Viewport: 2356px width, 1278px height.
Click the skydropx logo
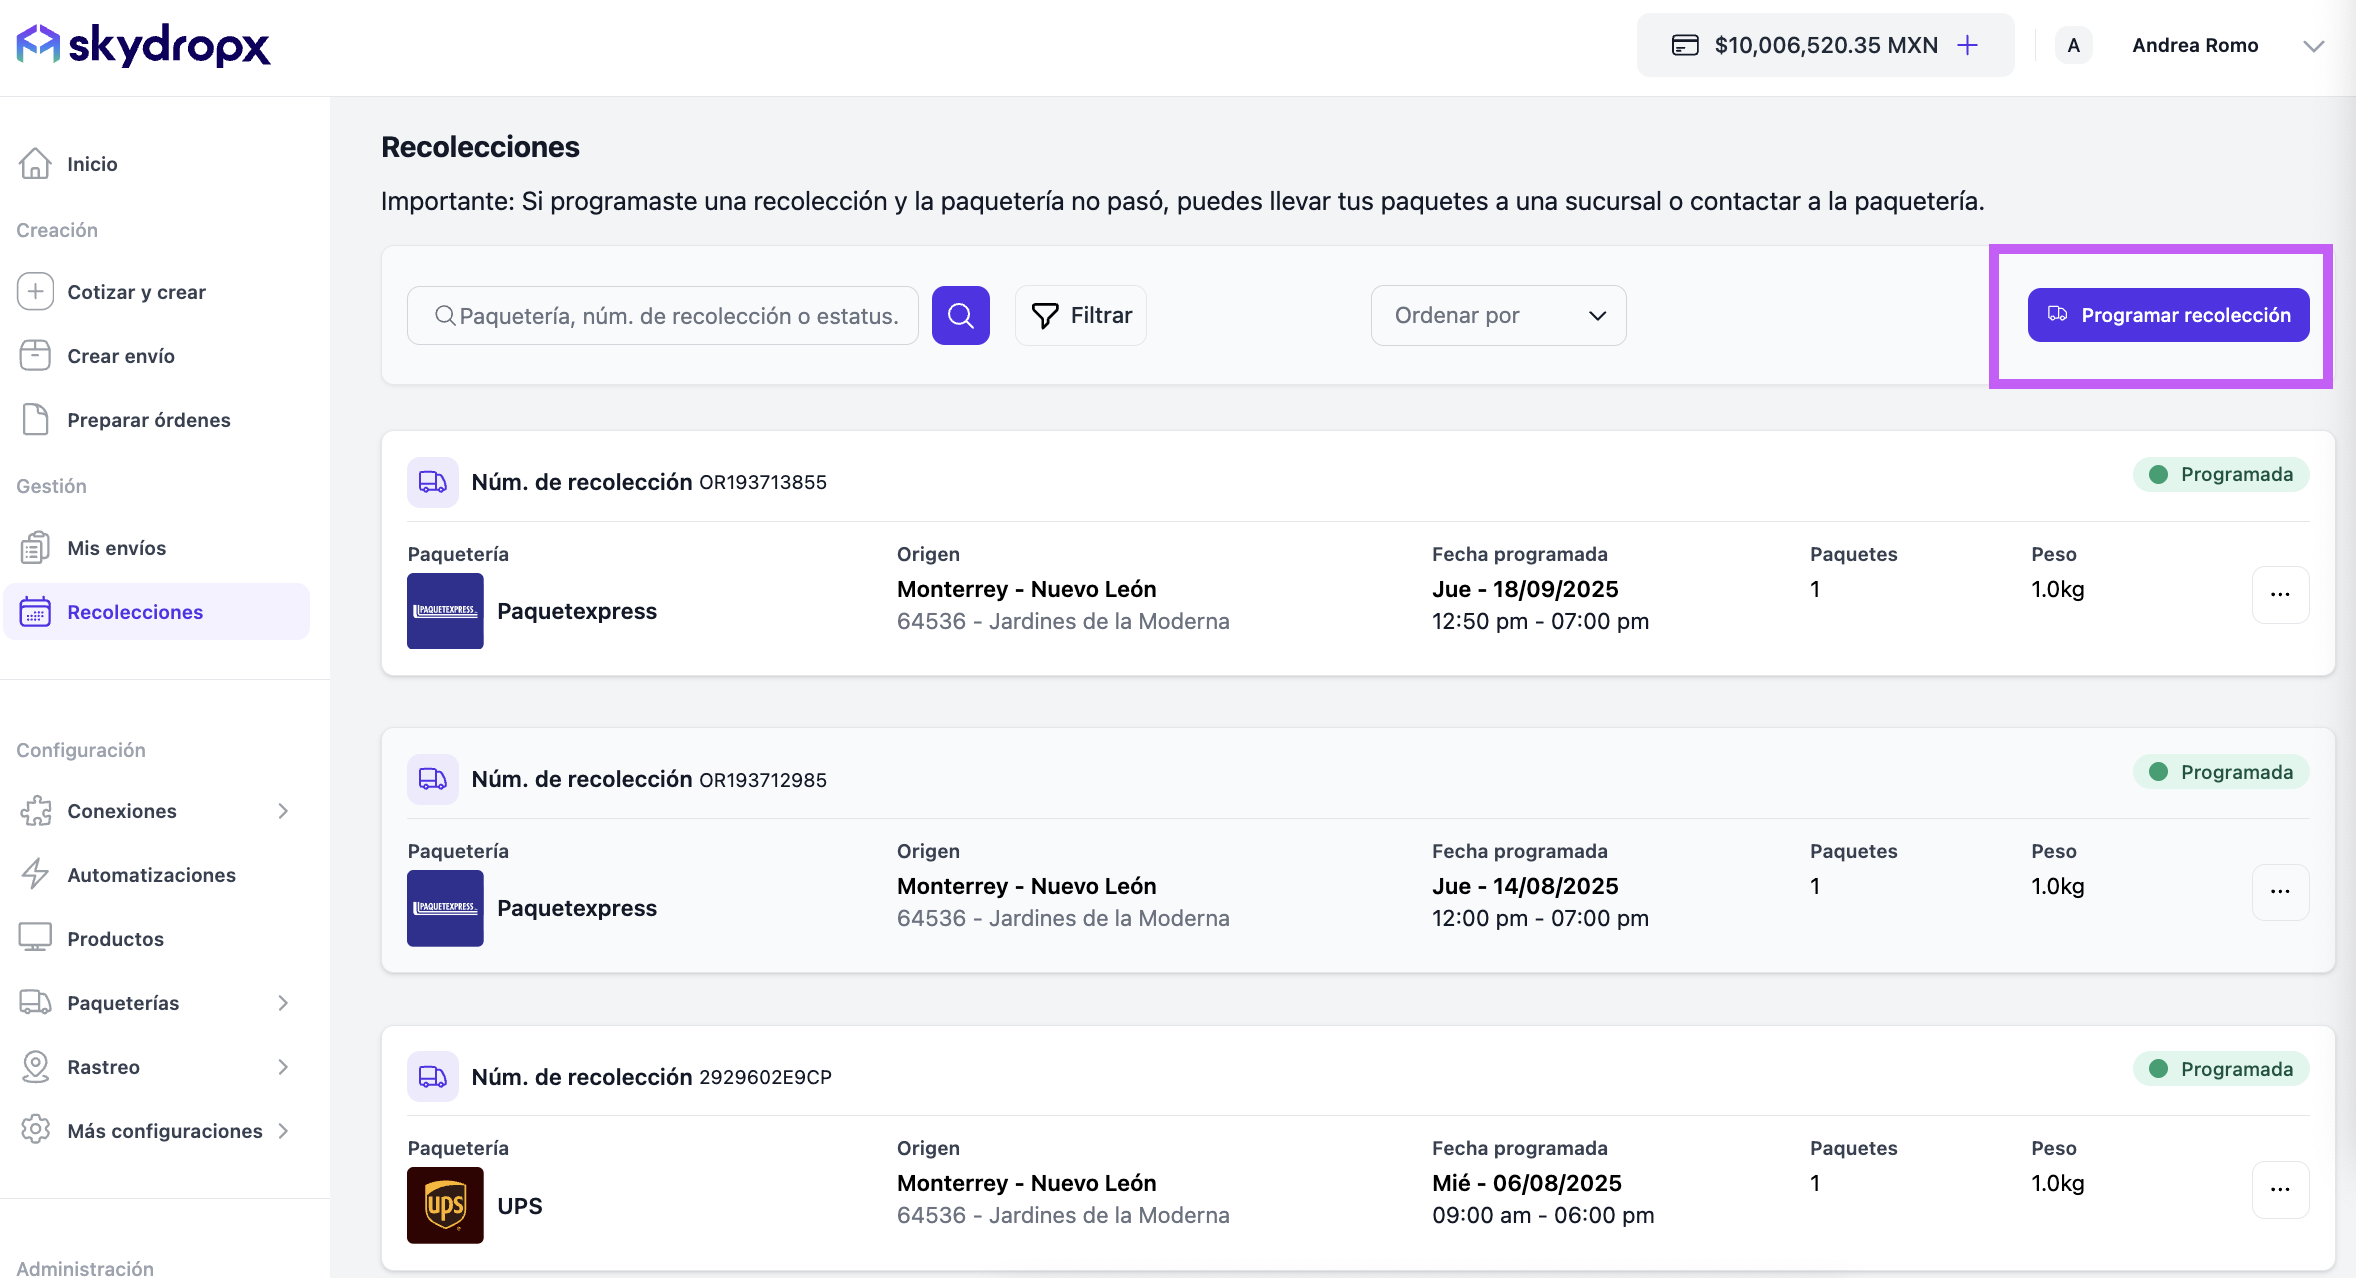pos(143,45)
